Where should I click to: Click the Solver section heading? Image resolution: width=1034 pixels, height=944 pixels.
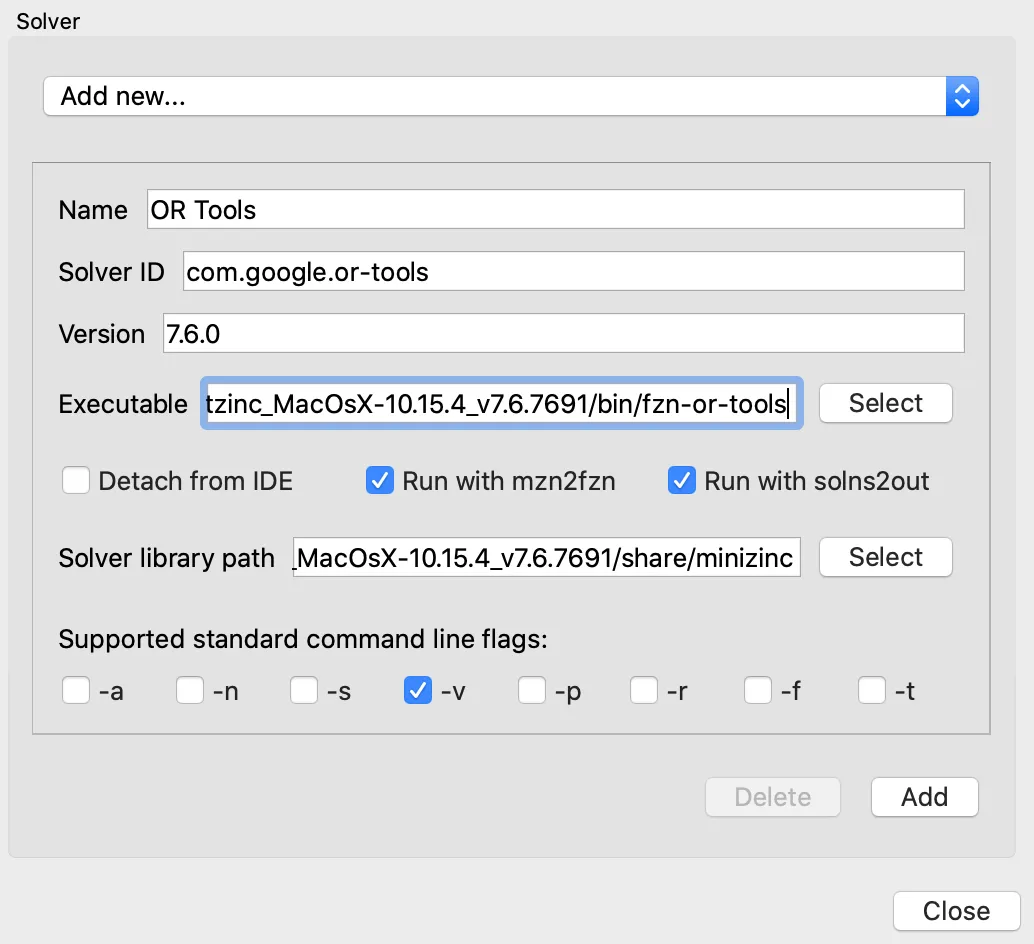click(48, 21)
